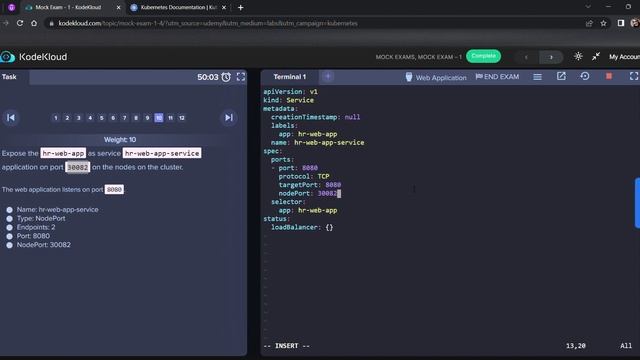Screen dimensions: 640x360
Task: Click the browser home button
Action: [x=34, y=23]
